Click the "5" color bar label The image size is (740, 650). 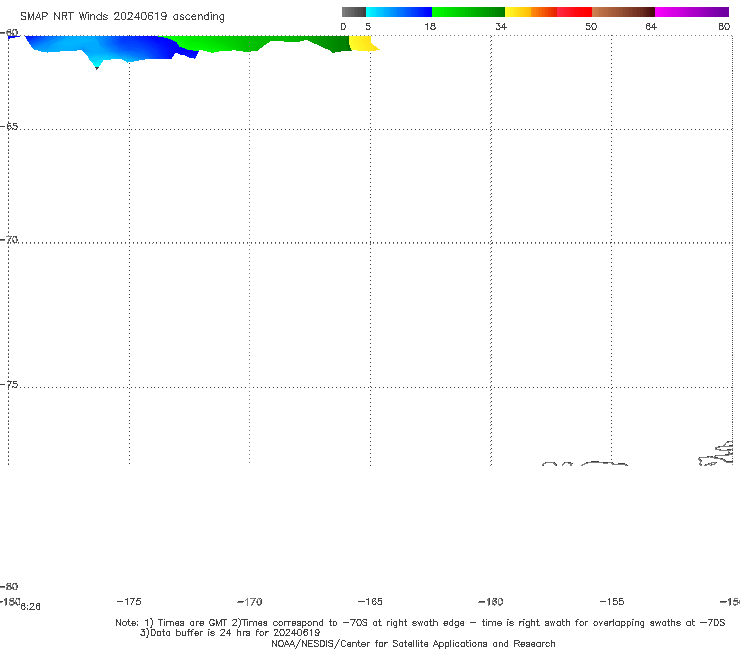368,26
